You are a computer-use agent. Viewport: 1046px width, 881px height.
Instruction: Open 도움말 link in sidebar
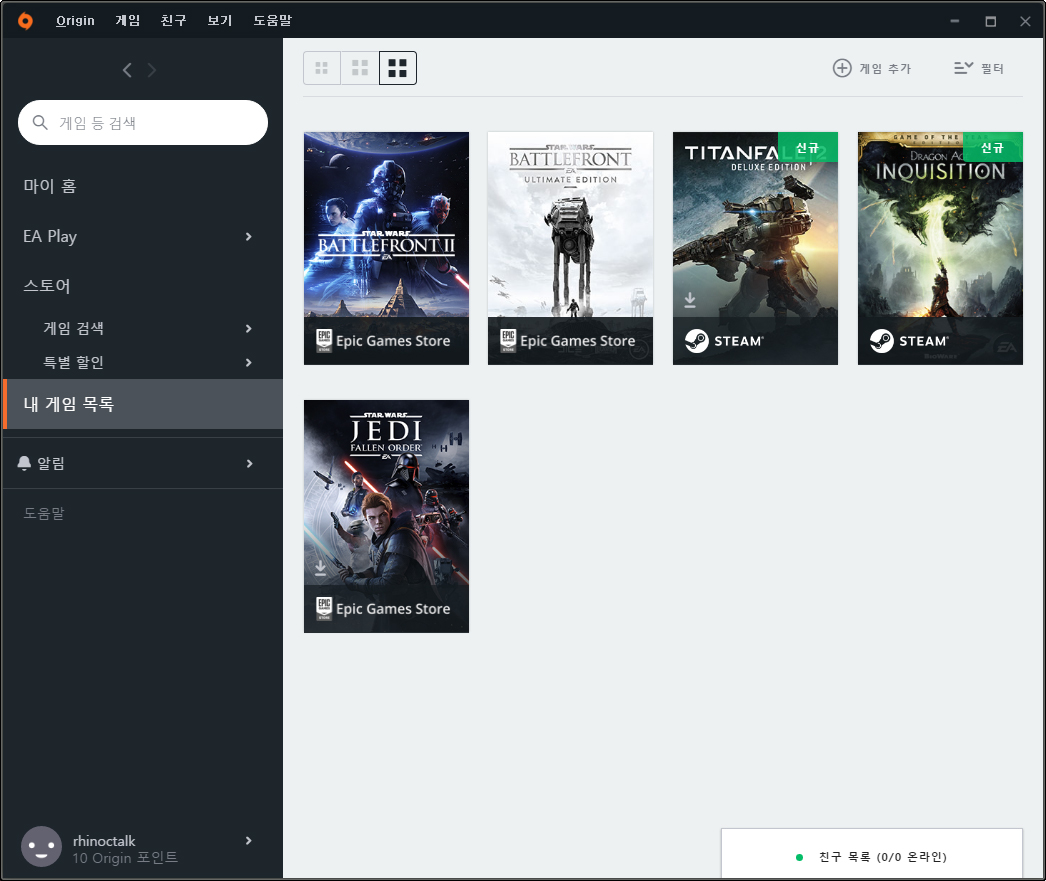pos(44,514)
